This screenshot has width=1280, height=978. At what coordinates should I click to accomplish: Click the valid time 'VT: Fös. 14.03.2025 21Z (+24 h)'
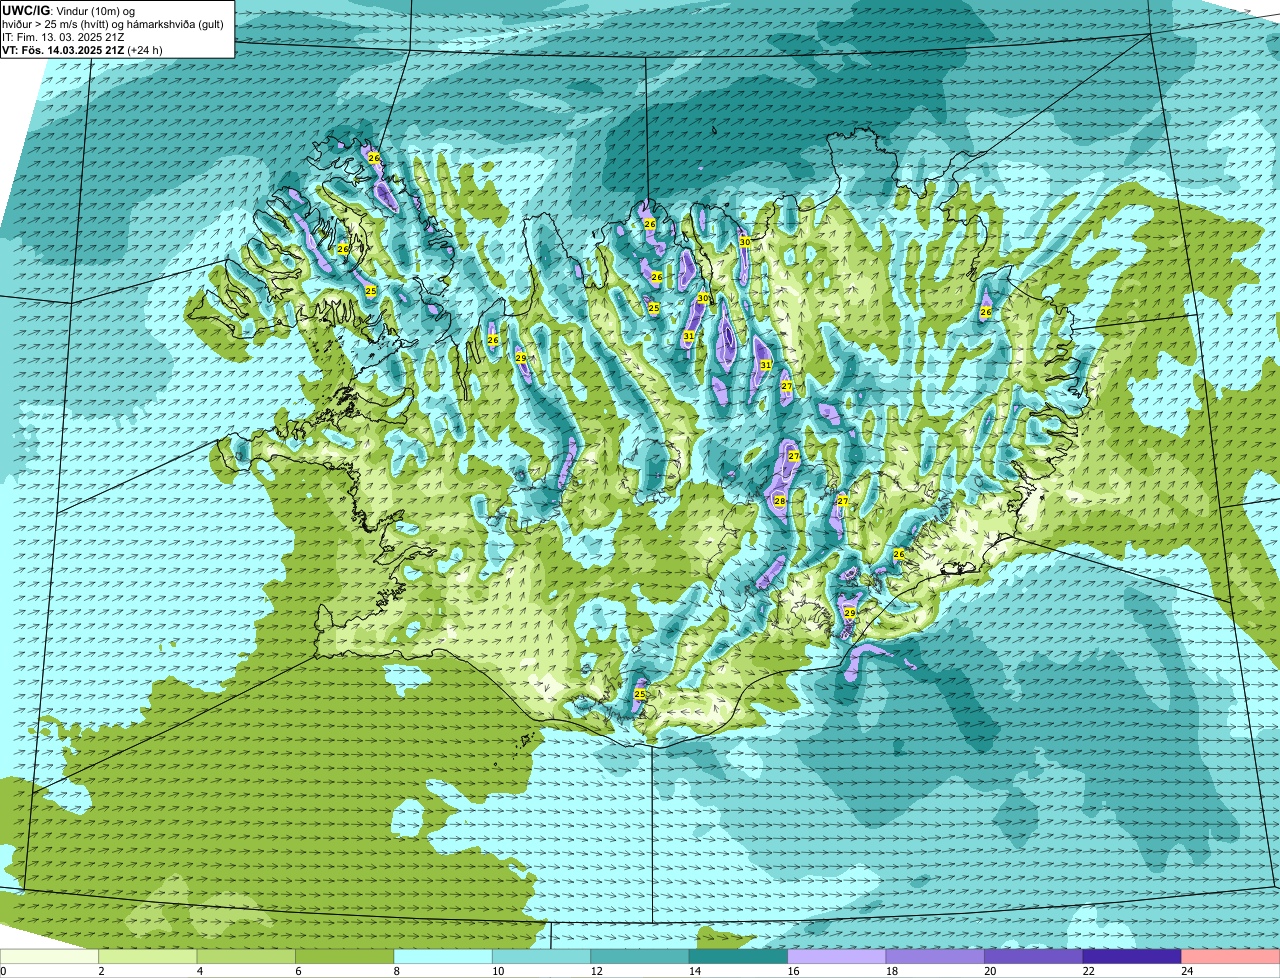point(82,50)
